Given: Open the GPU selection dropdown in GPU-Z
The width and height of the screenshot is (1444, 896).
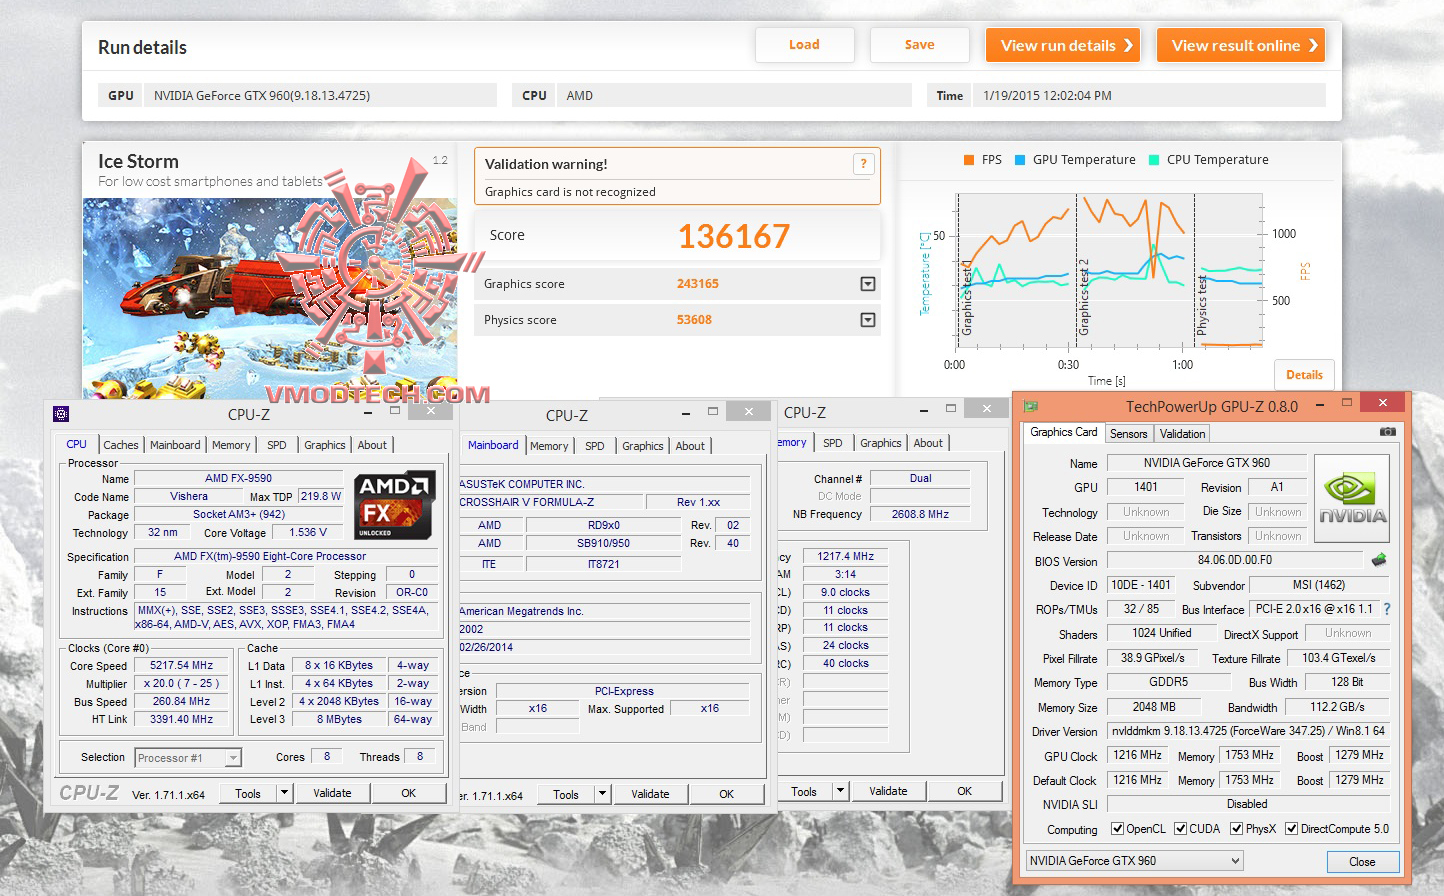Looking at the screenshot, I should 1135,861.
